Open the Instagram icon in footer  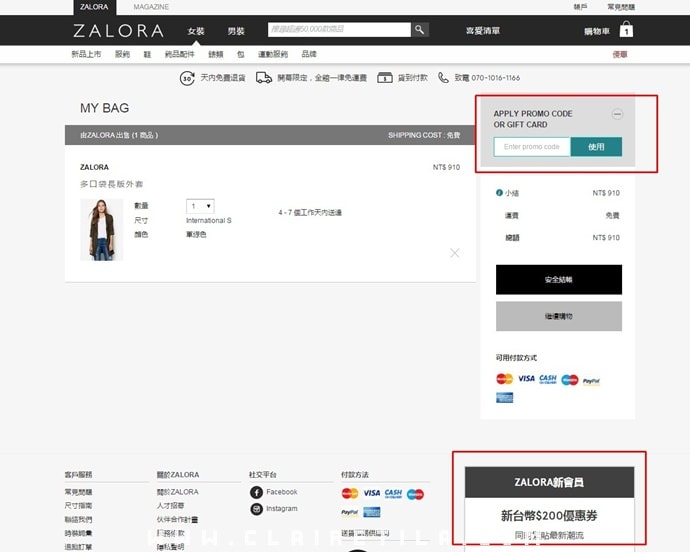tap(256, 509)
